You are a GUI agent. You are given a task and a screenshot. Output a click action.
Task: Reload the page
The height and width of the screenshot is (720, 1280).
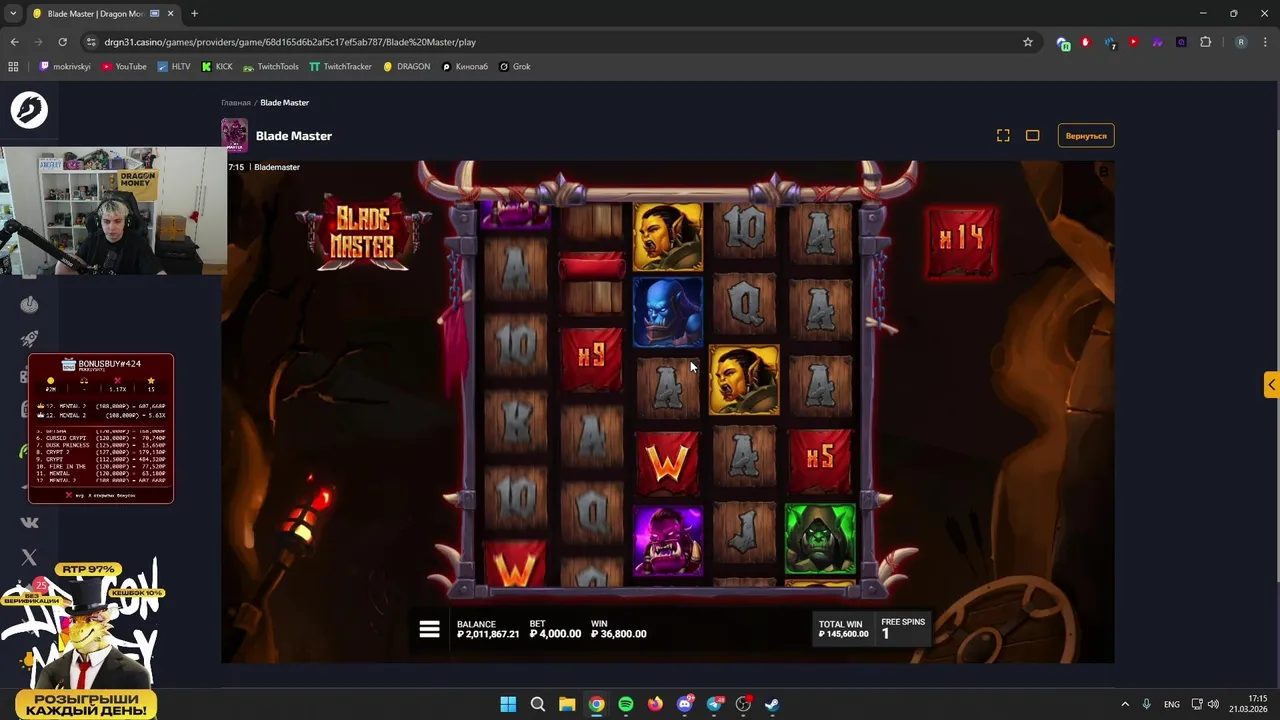pos(62,42)
